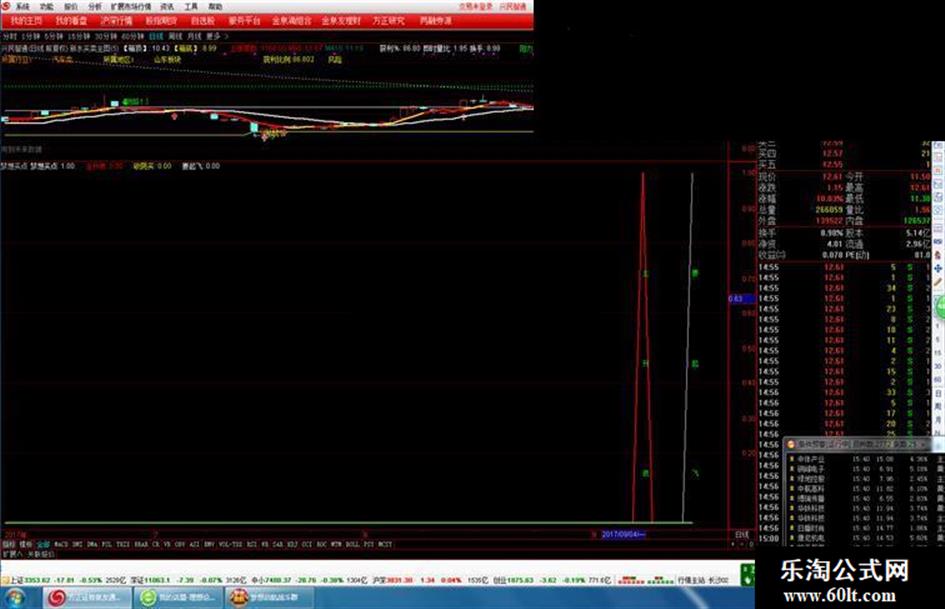Select the 分时 chart period
This screenshot has height=609, width=945.
click(x=10, y=37)
